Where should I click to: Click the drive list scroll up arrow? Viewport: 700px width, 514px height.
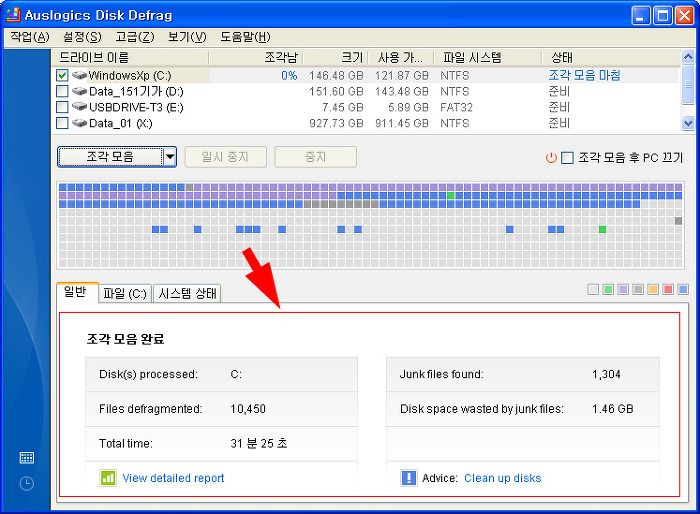pyautogui.click(x=688, y=57)
